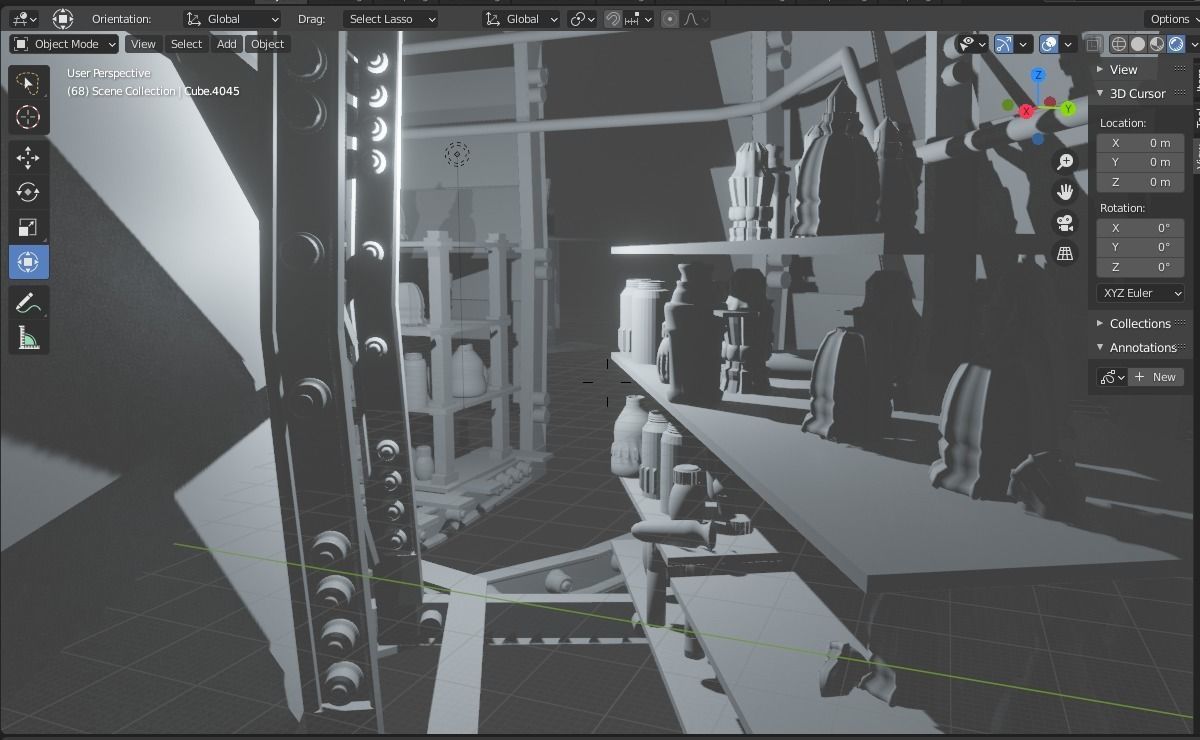Image resolution: width=1200 pixels, height=740 pixels.
Task: Open the Object Mode dropdown
Action: pyautogui.click(x=64, y=44)
